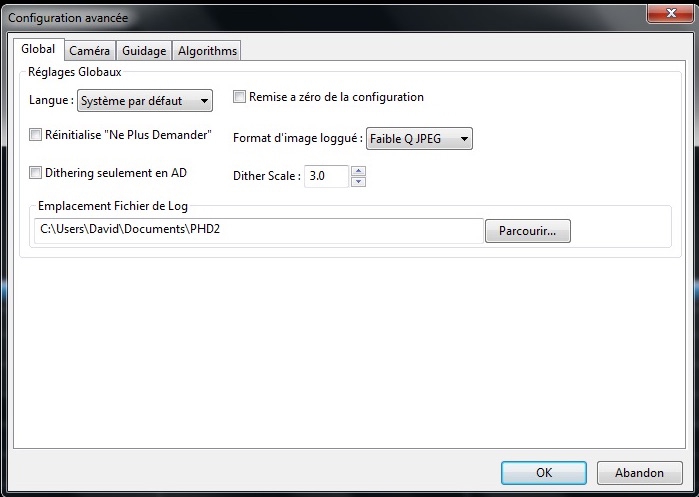Tick the Réinitialise "Ne Plus Demander" checkbox
The width and height of the screenshot is (699, 497).
[x=36, y=135]
